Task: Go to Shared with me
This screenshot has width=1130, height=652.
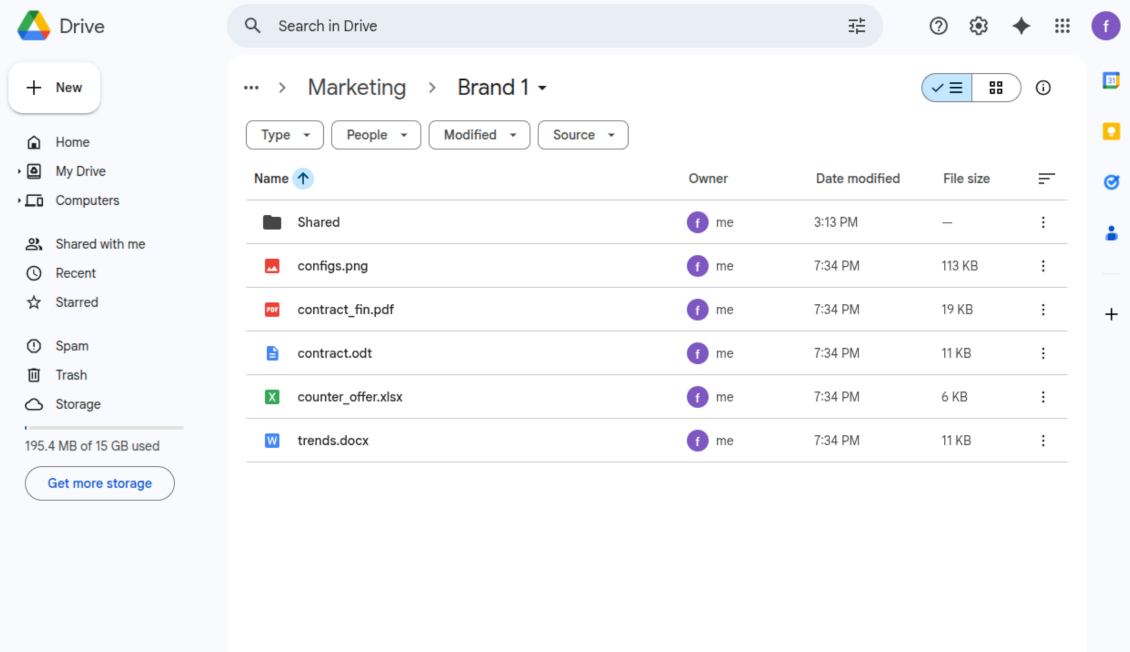Action: 100,244
